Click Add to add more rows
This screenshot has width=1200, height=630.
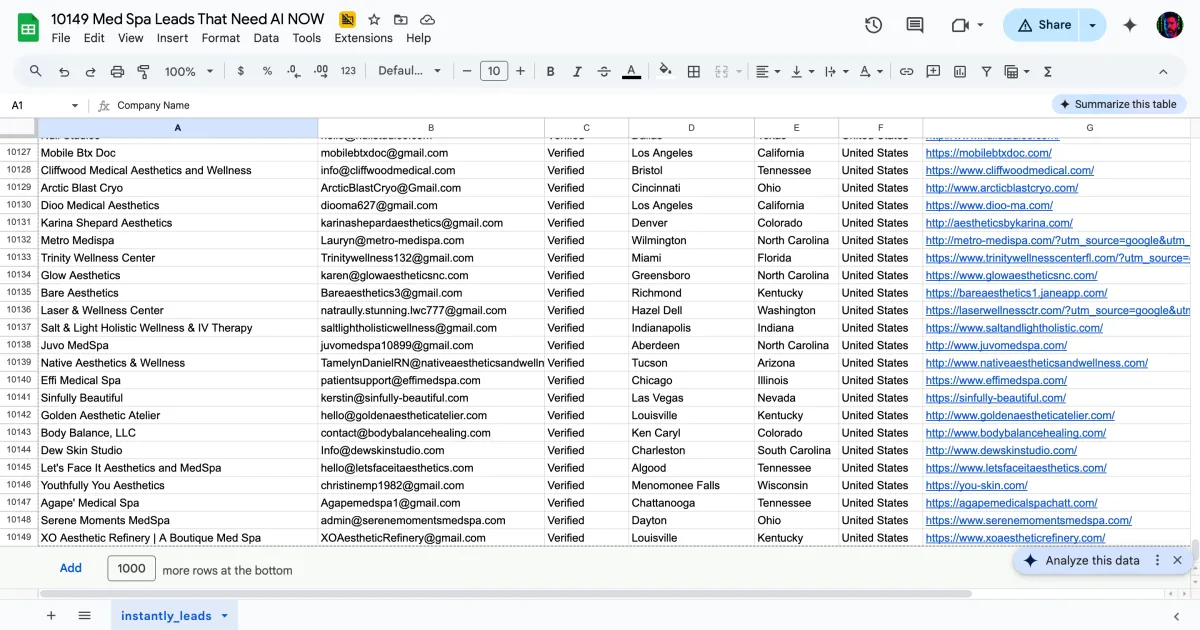70,568
